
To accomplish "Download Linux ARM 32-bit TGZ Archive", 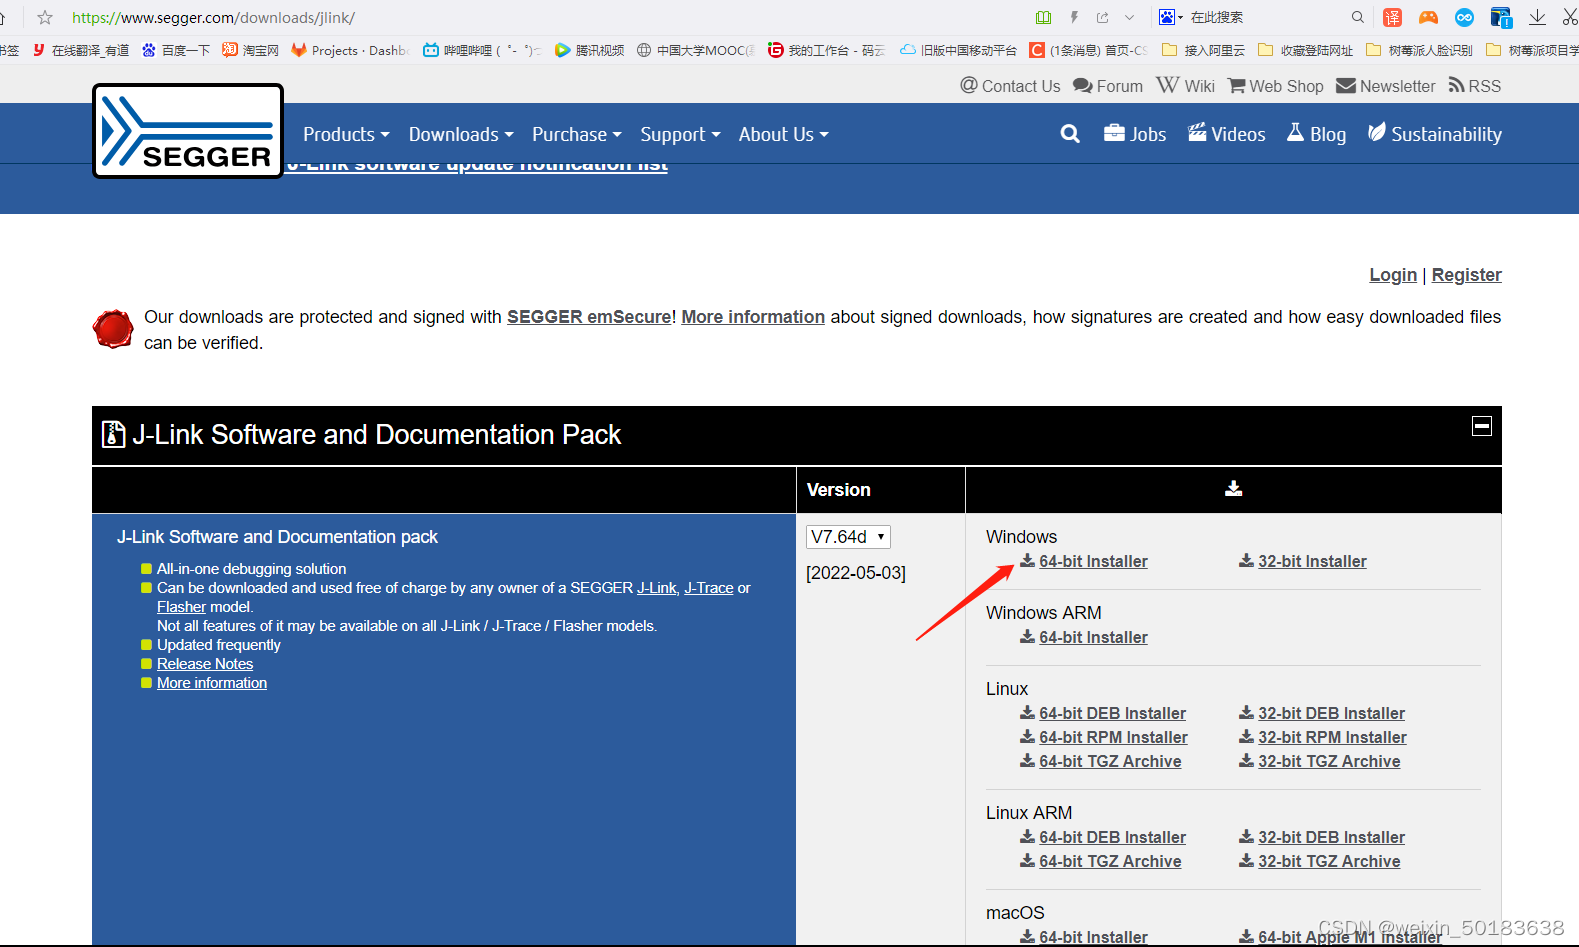I will [1320, 862].
